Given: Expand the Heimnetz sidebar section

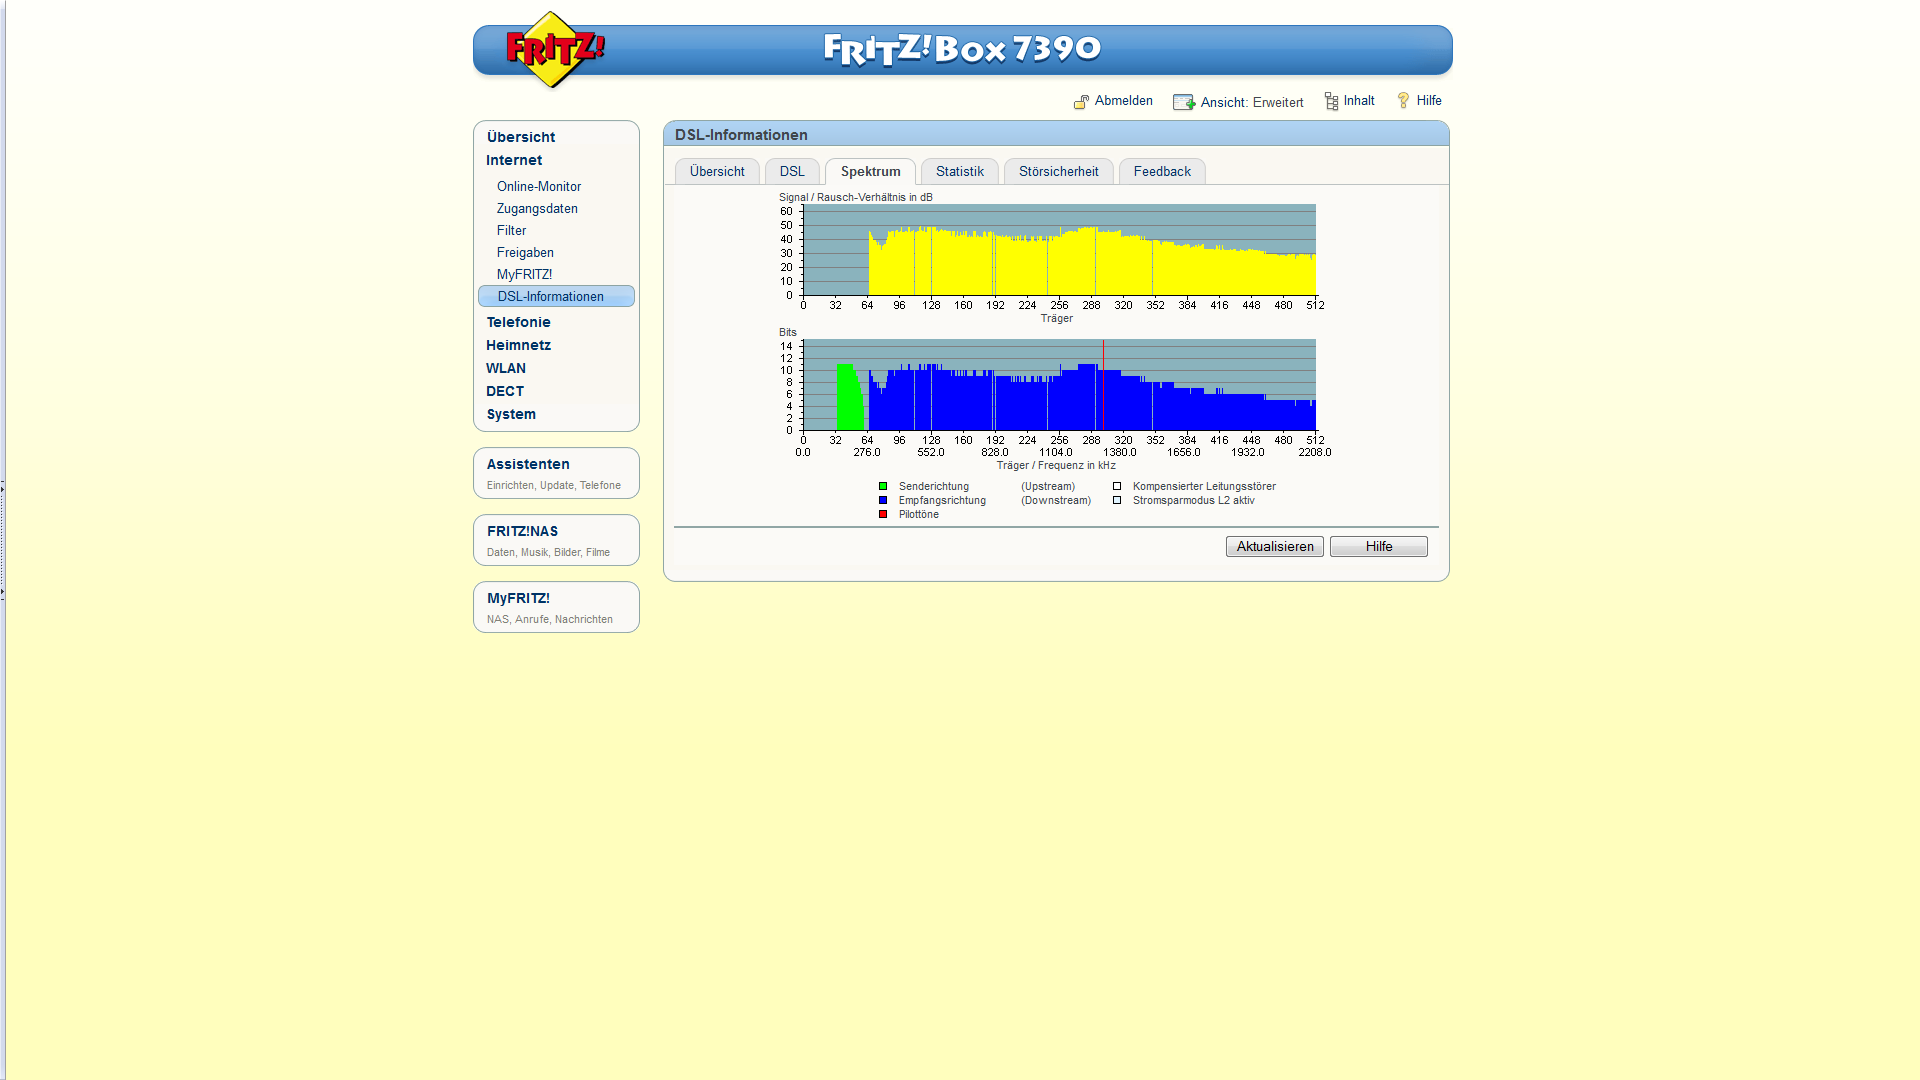Looking at the screenshot, I should tap(518, 345).
